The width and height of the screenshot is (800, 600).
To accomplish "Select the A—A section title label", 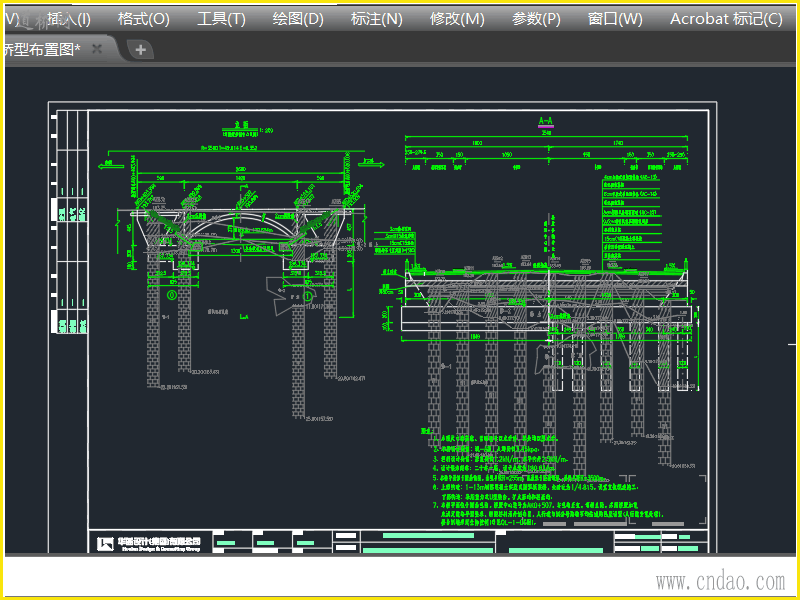I will point(545,121).
